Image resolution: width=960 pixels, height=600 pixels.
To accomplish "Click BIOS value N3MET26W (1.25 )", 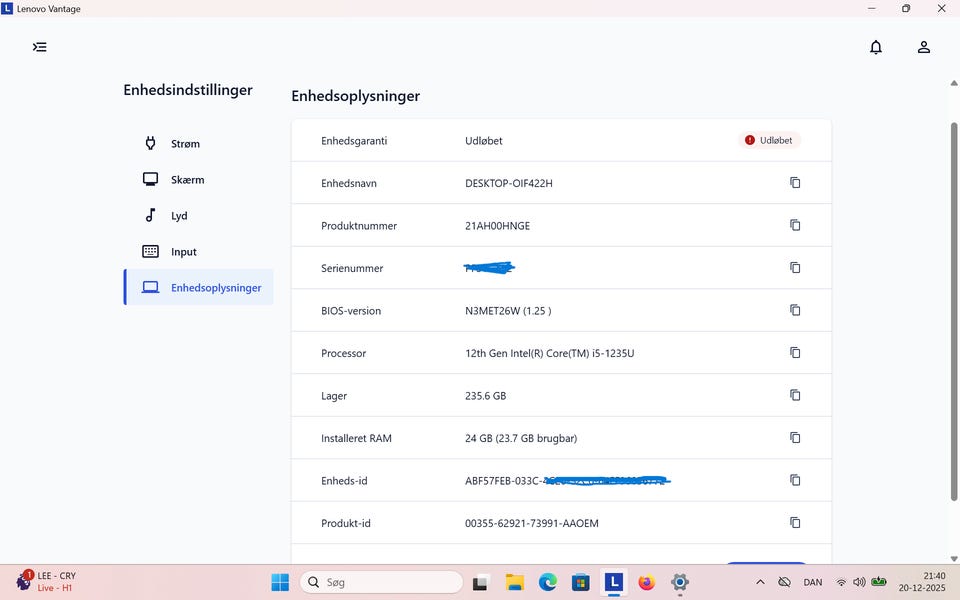I will point(508,310).
